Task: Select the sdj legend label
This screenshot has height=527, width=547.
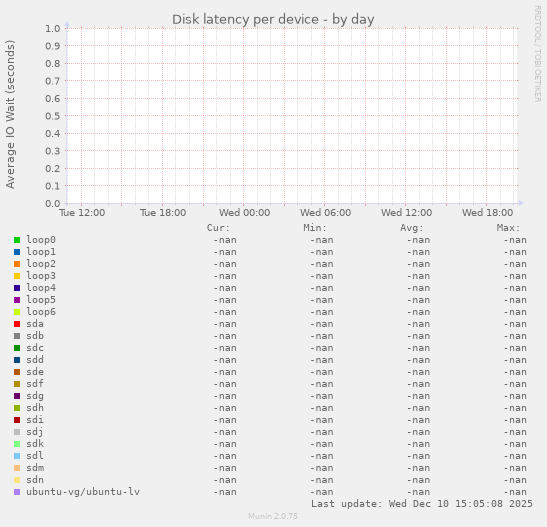Action: coord(35,432)
